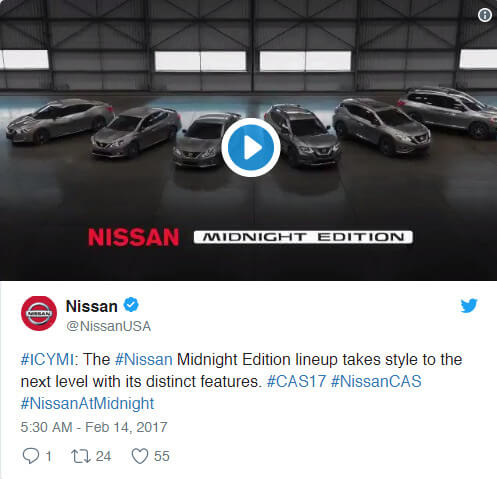
Task: Open the Nissan profile avatar
Action: [39, 313]
